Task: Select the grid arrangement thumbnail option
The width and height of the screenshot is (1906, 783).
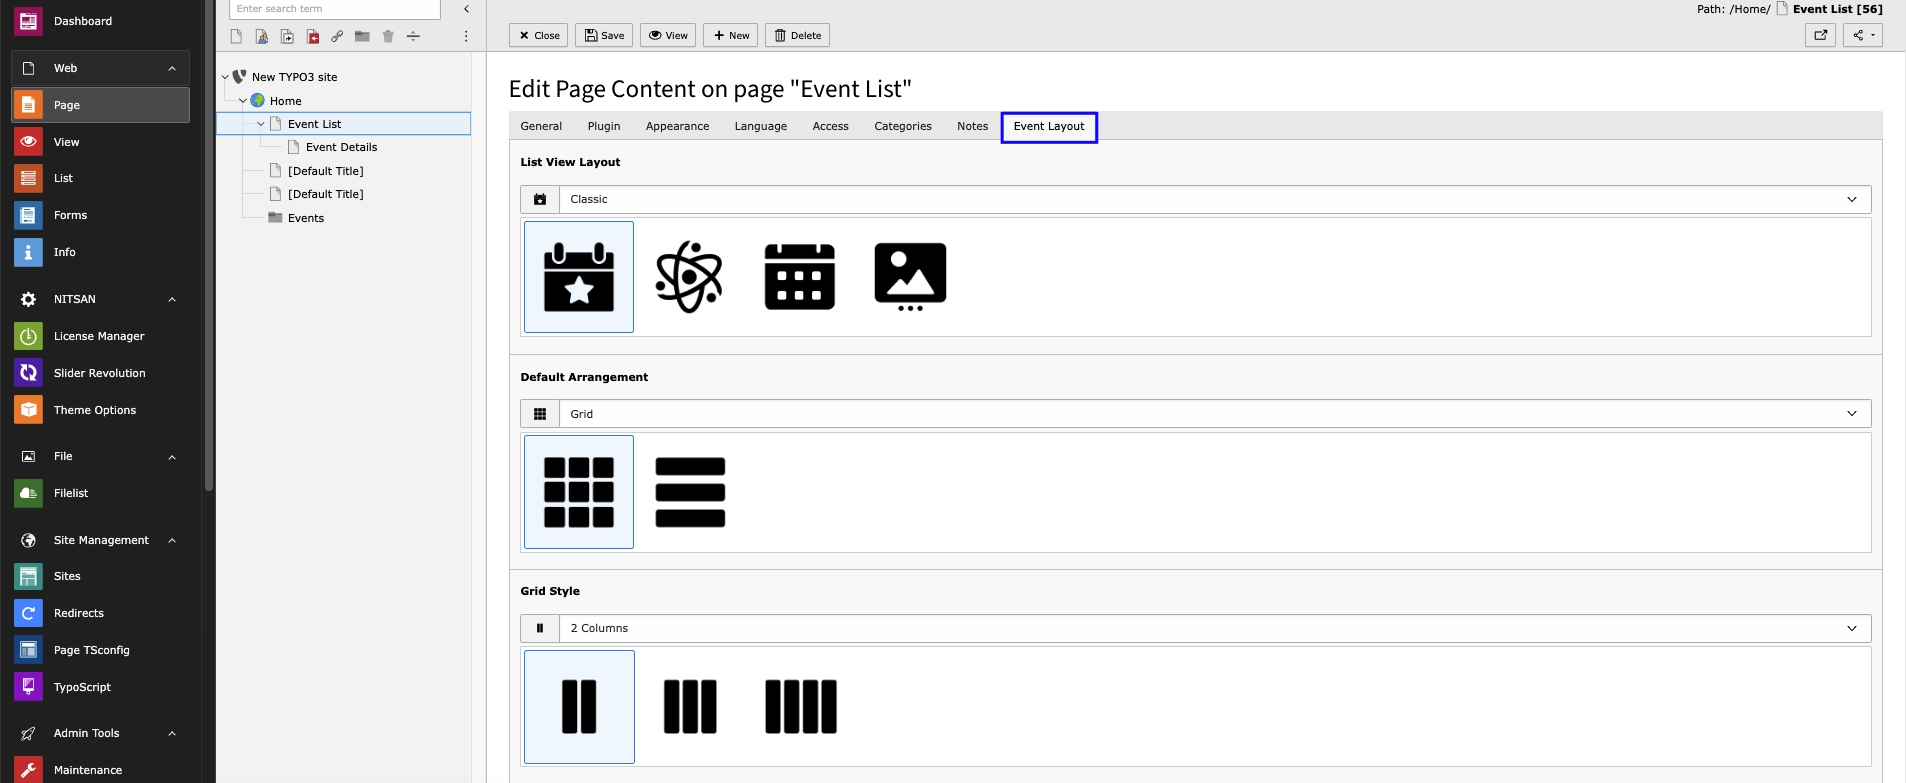Action: (x=579, y=492)
